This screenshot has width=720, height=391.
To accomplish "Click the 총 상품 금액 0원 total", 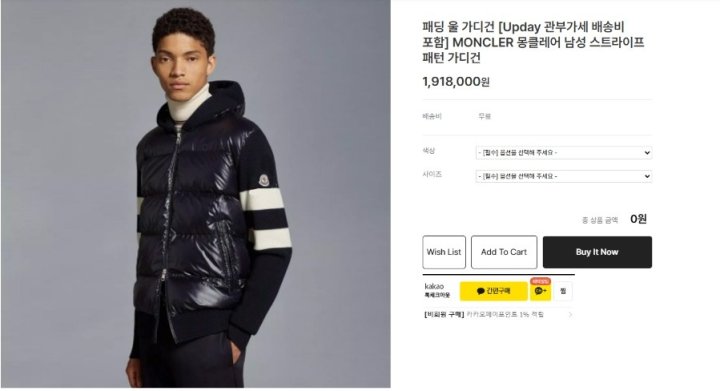I will (x=614, y=219).
